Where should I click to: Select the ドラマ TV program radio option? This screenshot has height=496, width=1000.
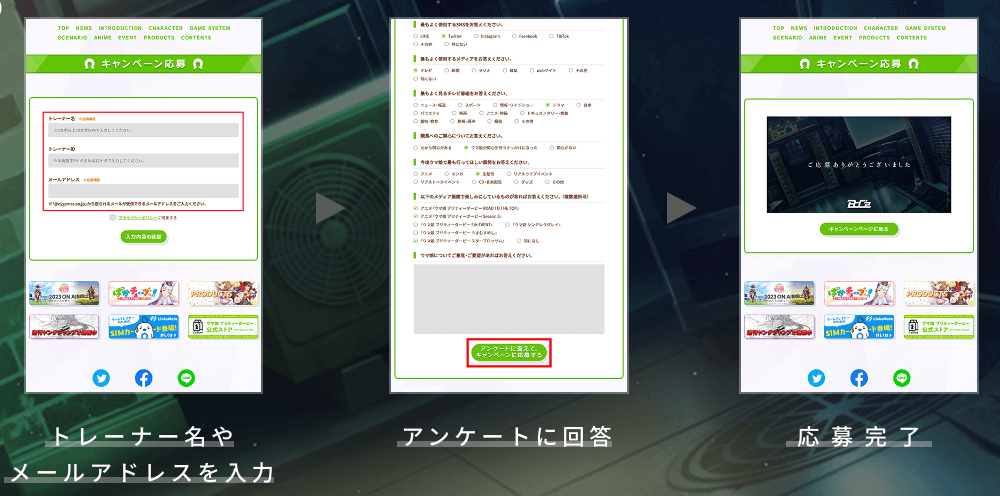(547, 104)
